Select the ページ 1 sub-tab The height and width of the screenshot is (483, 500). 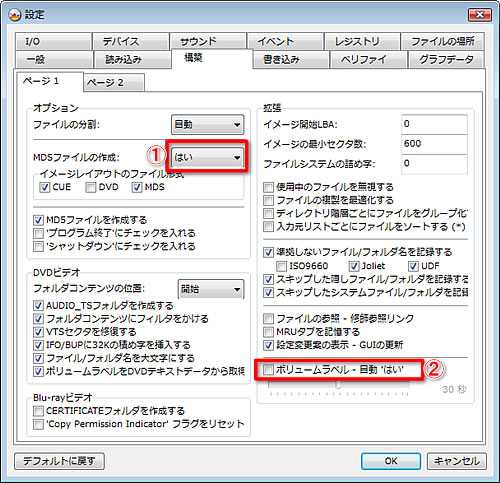tap(49, 81)
